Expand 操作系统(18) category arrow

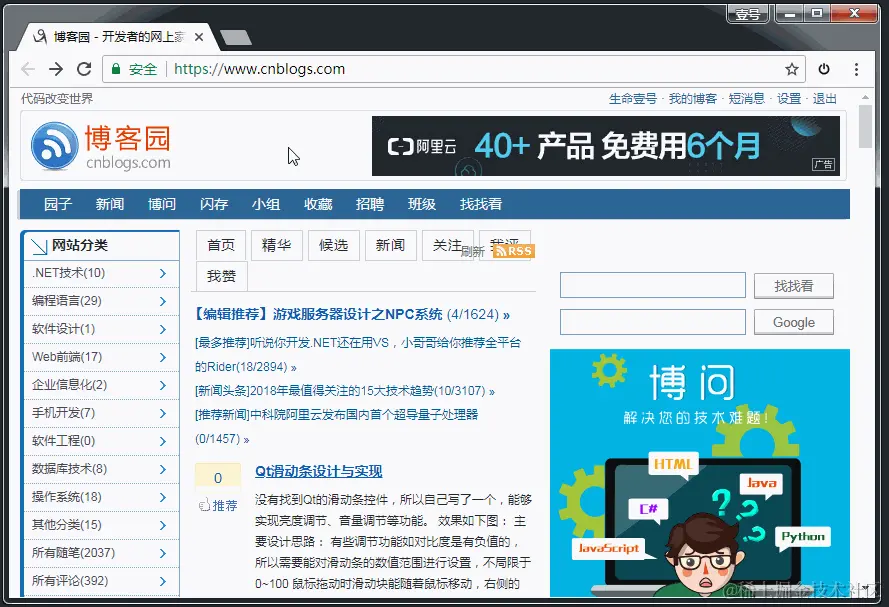(163, 497)
